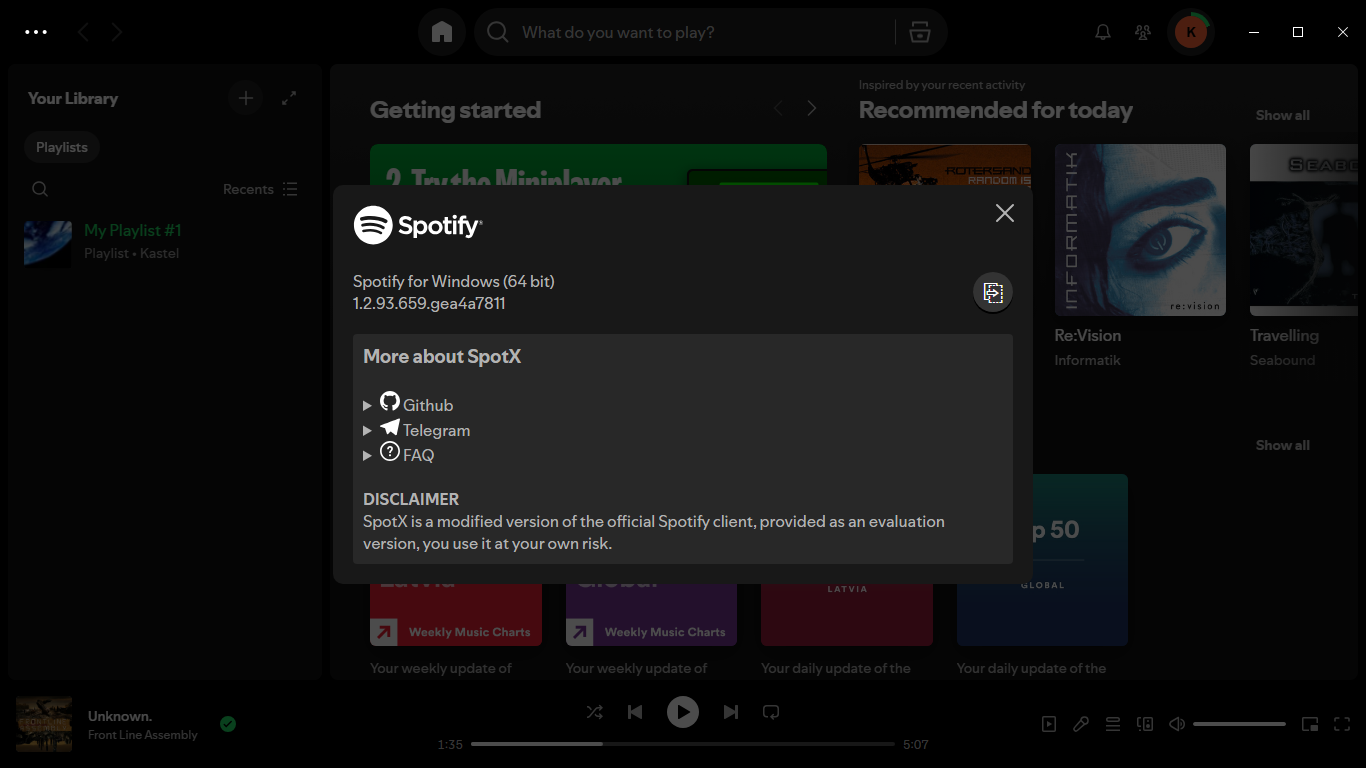
Task: Skip to the previous track
Action: coord(635,712)
